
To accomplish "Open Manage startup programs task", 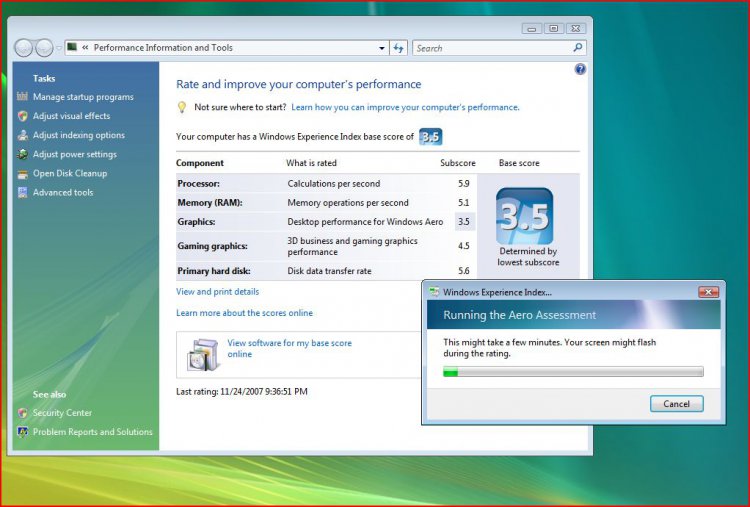I will point(83,97).
